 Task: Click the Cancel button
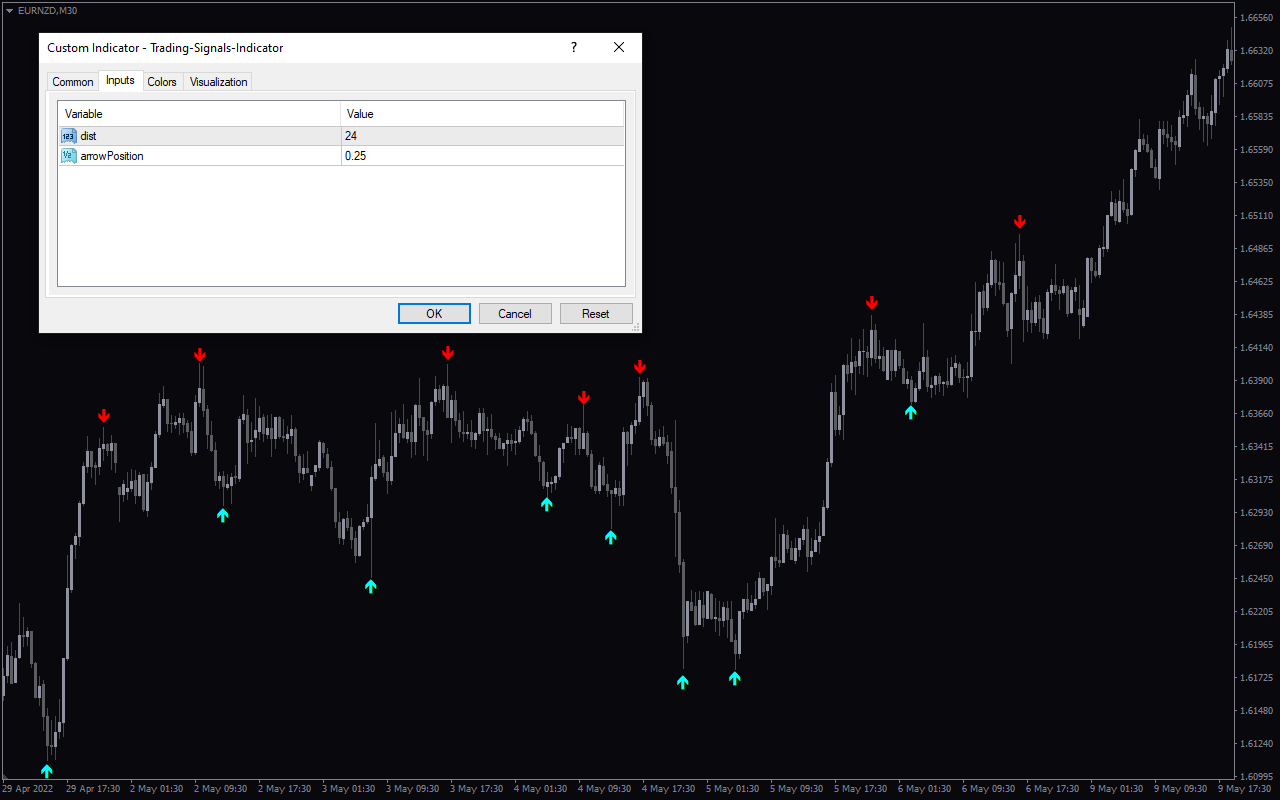pos(515,314)
